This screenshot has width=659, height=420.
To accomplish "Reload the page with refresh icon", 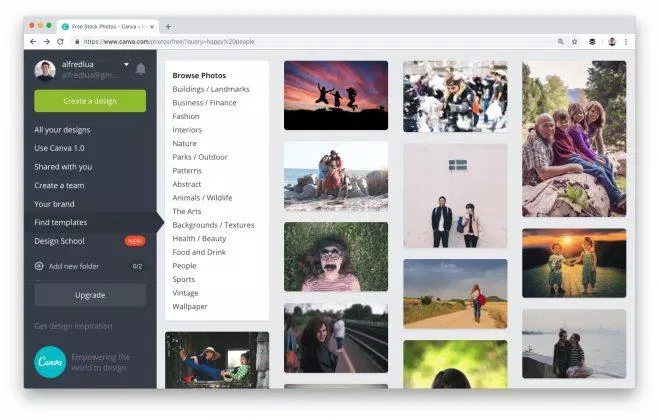I will tap(60, 42).
